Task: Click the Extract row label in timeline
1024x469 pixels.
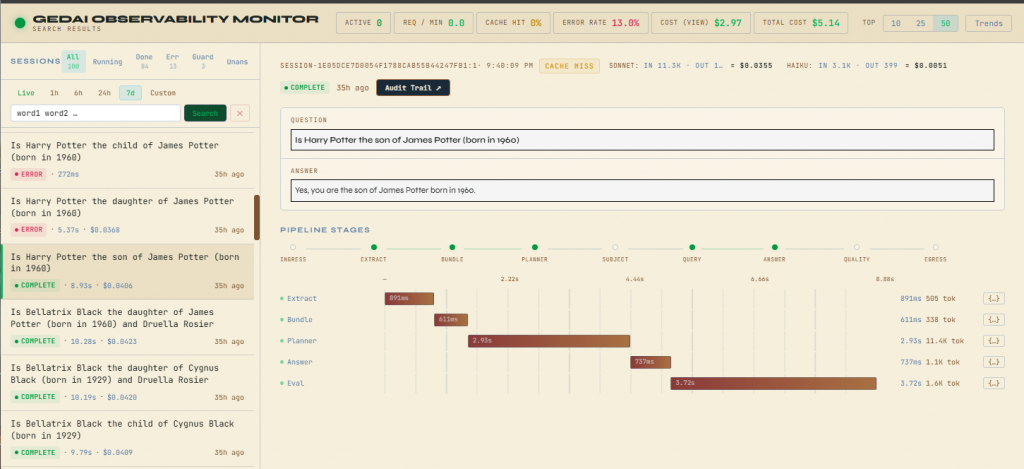Action: click(x=302, y=299)
